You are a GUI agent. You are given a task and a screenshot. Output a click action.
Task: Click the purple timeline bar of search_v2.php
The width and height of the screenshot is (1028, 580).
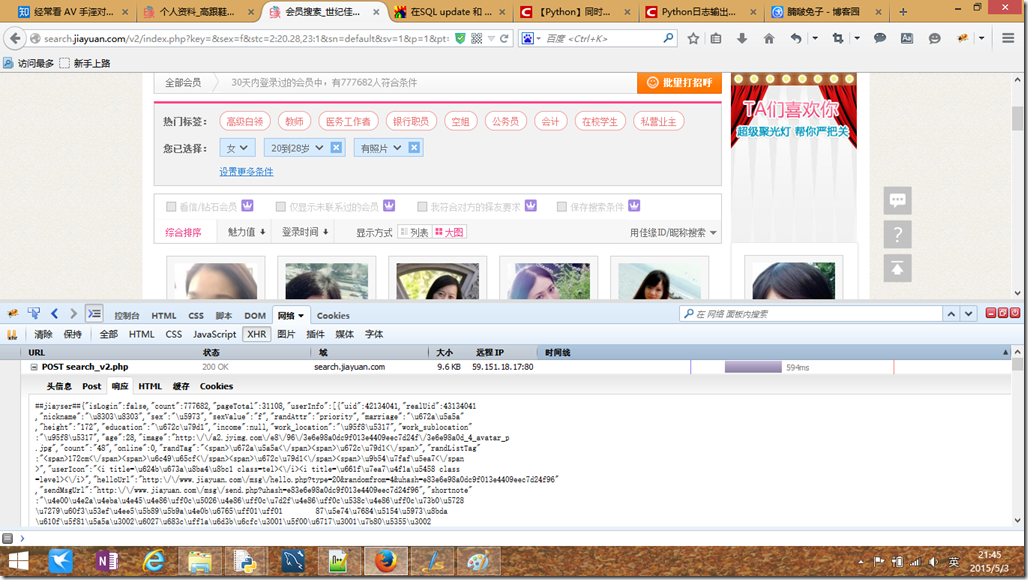coord(753,367)
